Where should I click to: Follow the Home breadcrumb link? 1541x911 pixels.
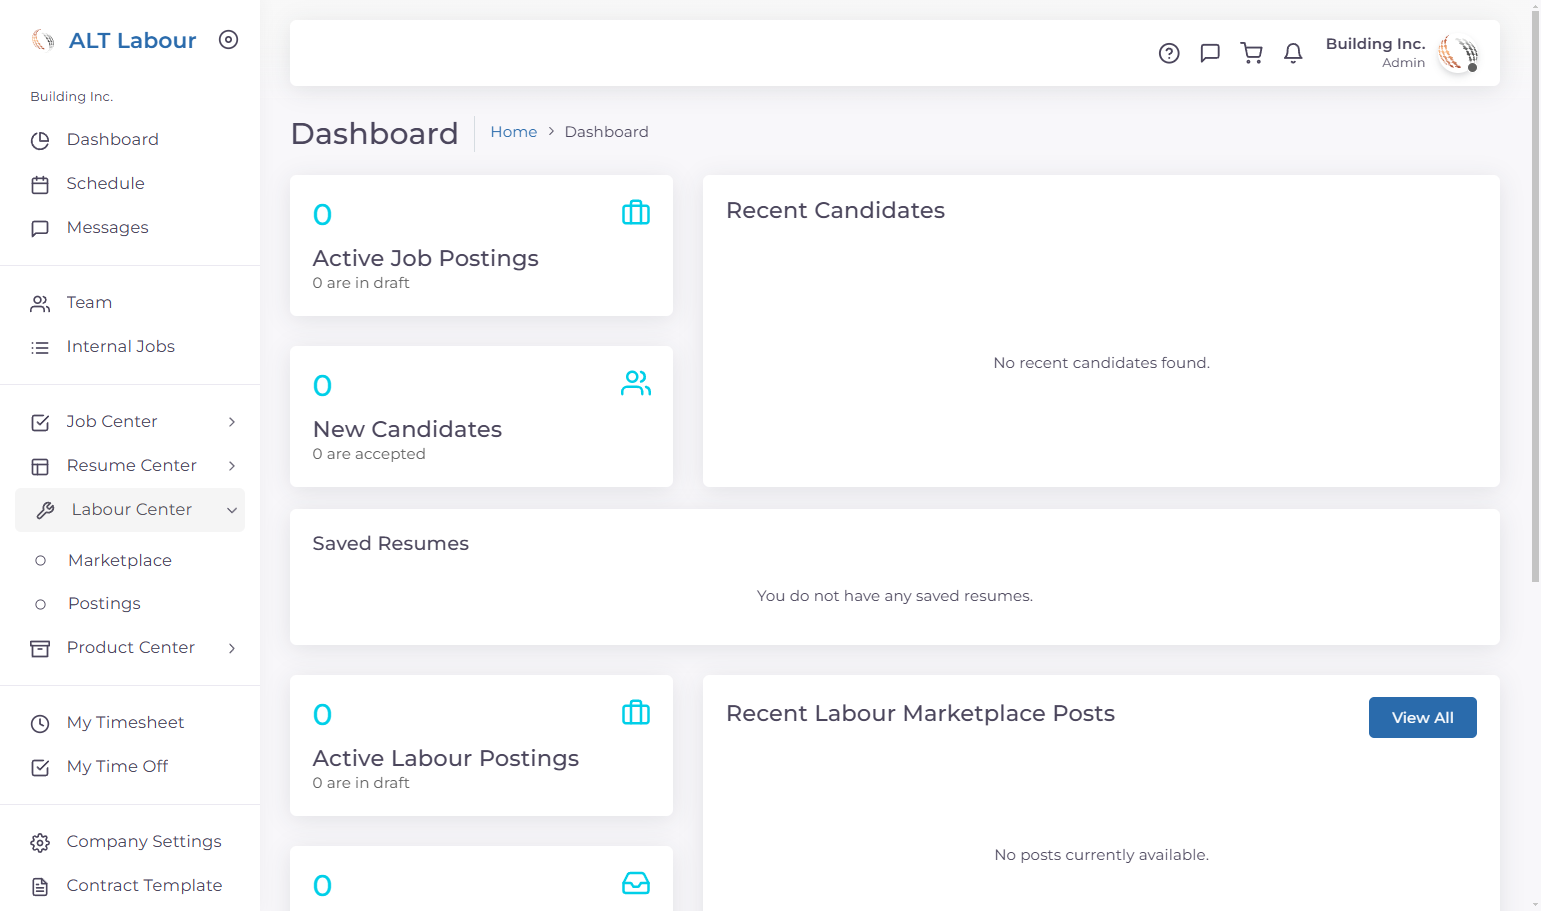pos(513,132)
